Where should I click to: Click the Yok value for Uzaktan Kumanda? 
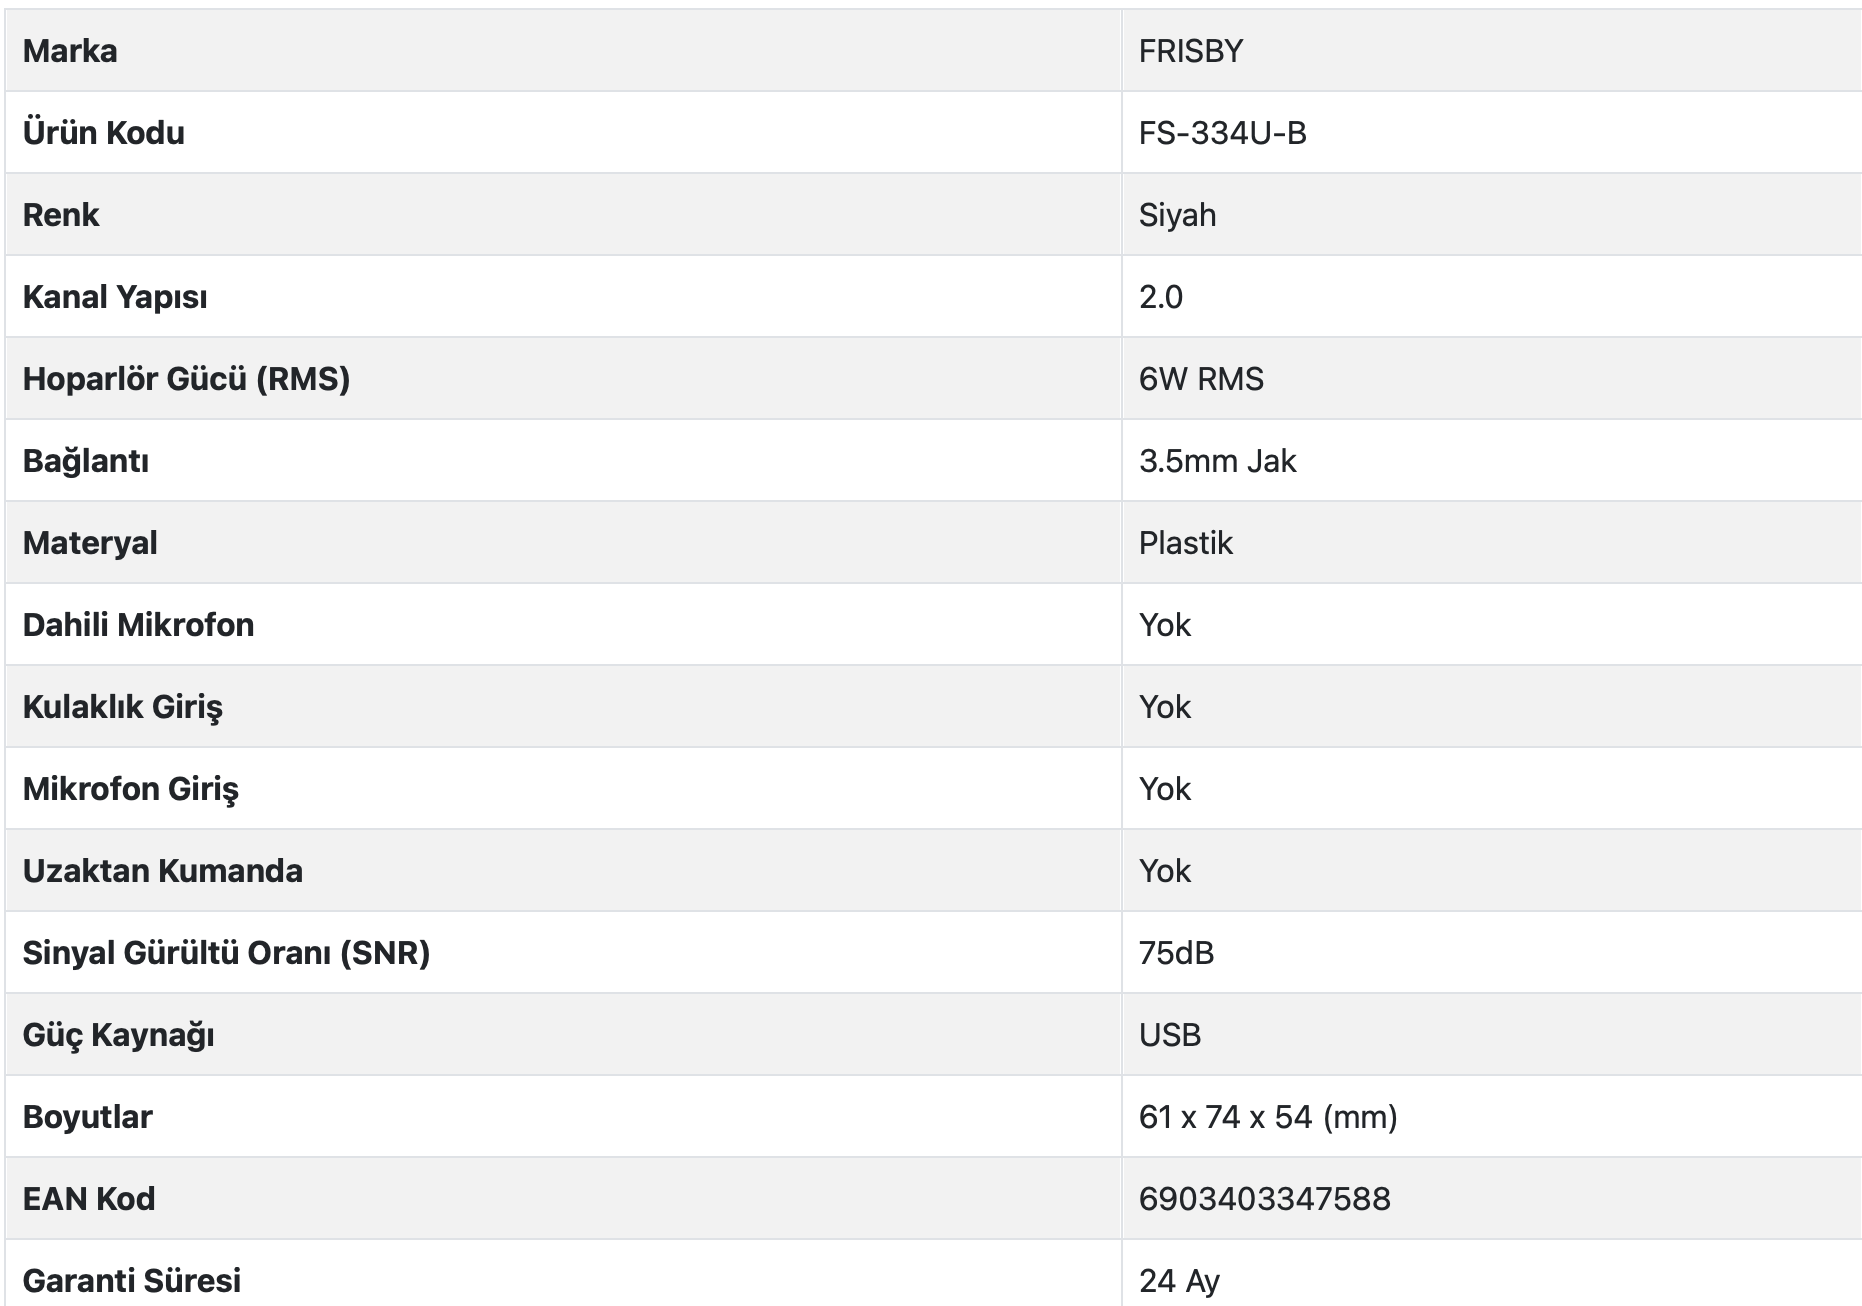click(x=1165, y=871)
